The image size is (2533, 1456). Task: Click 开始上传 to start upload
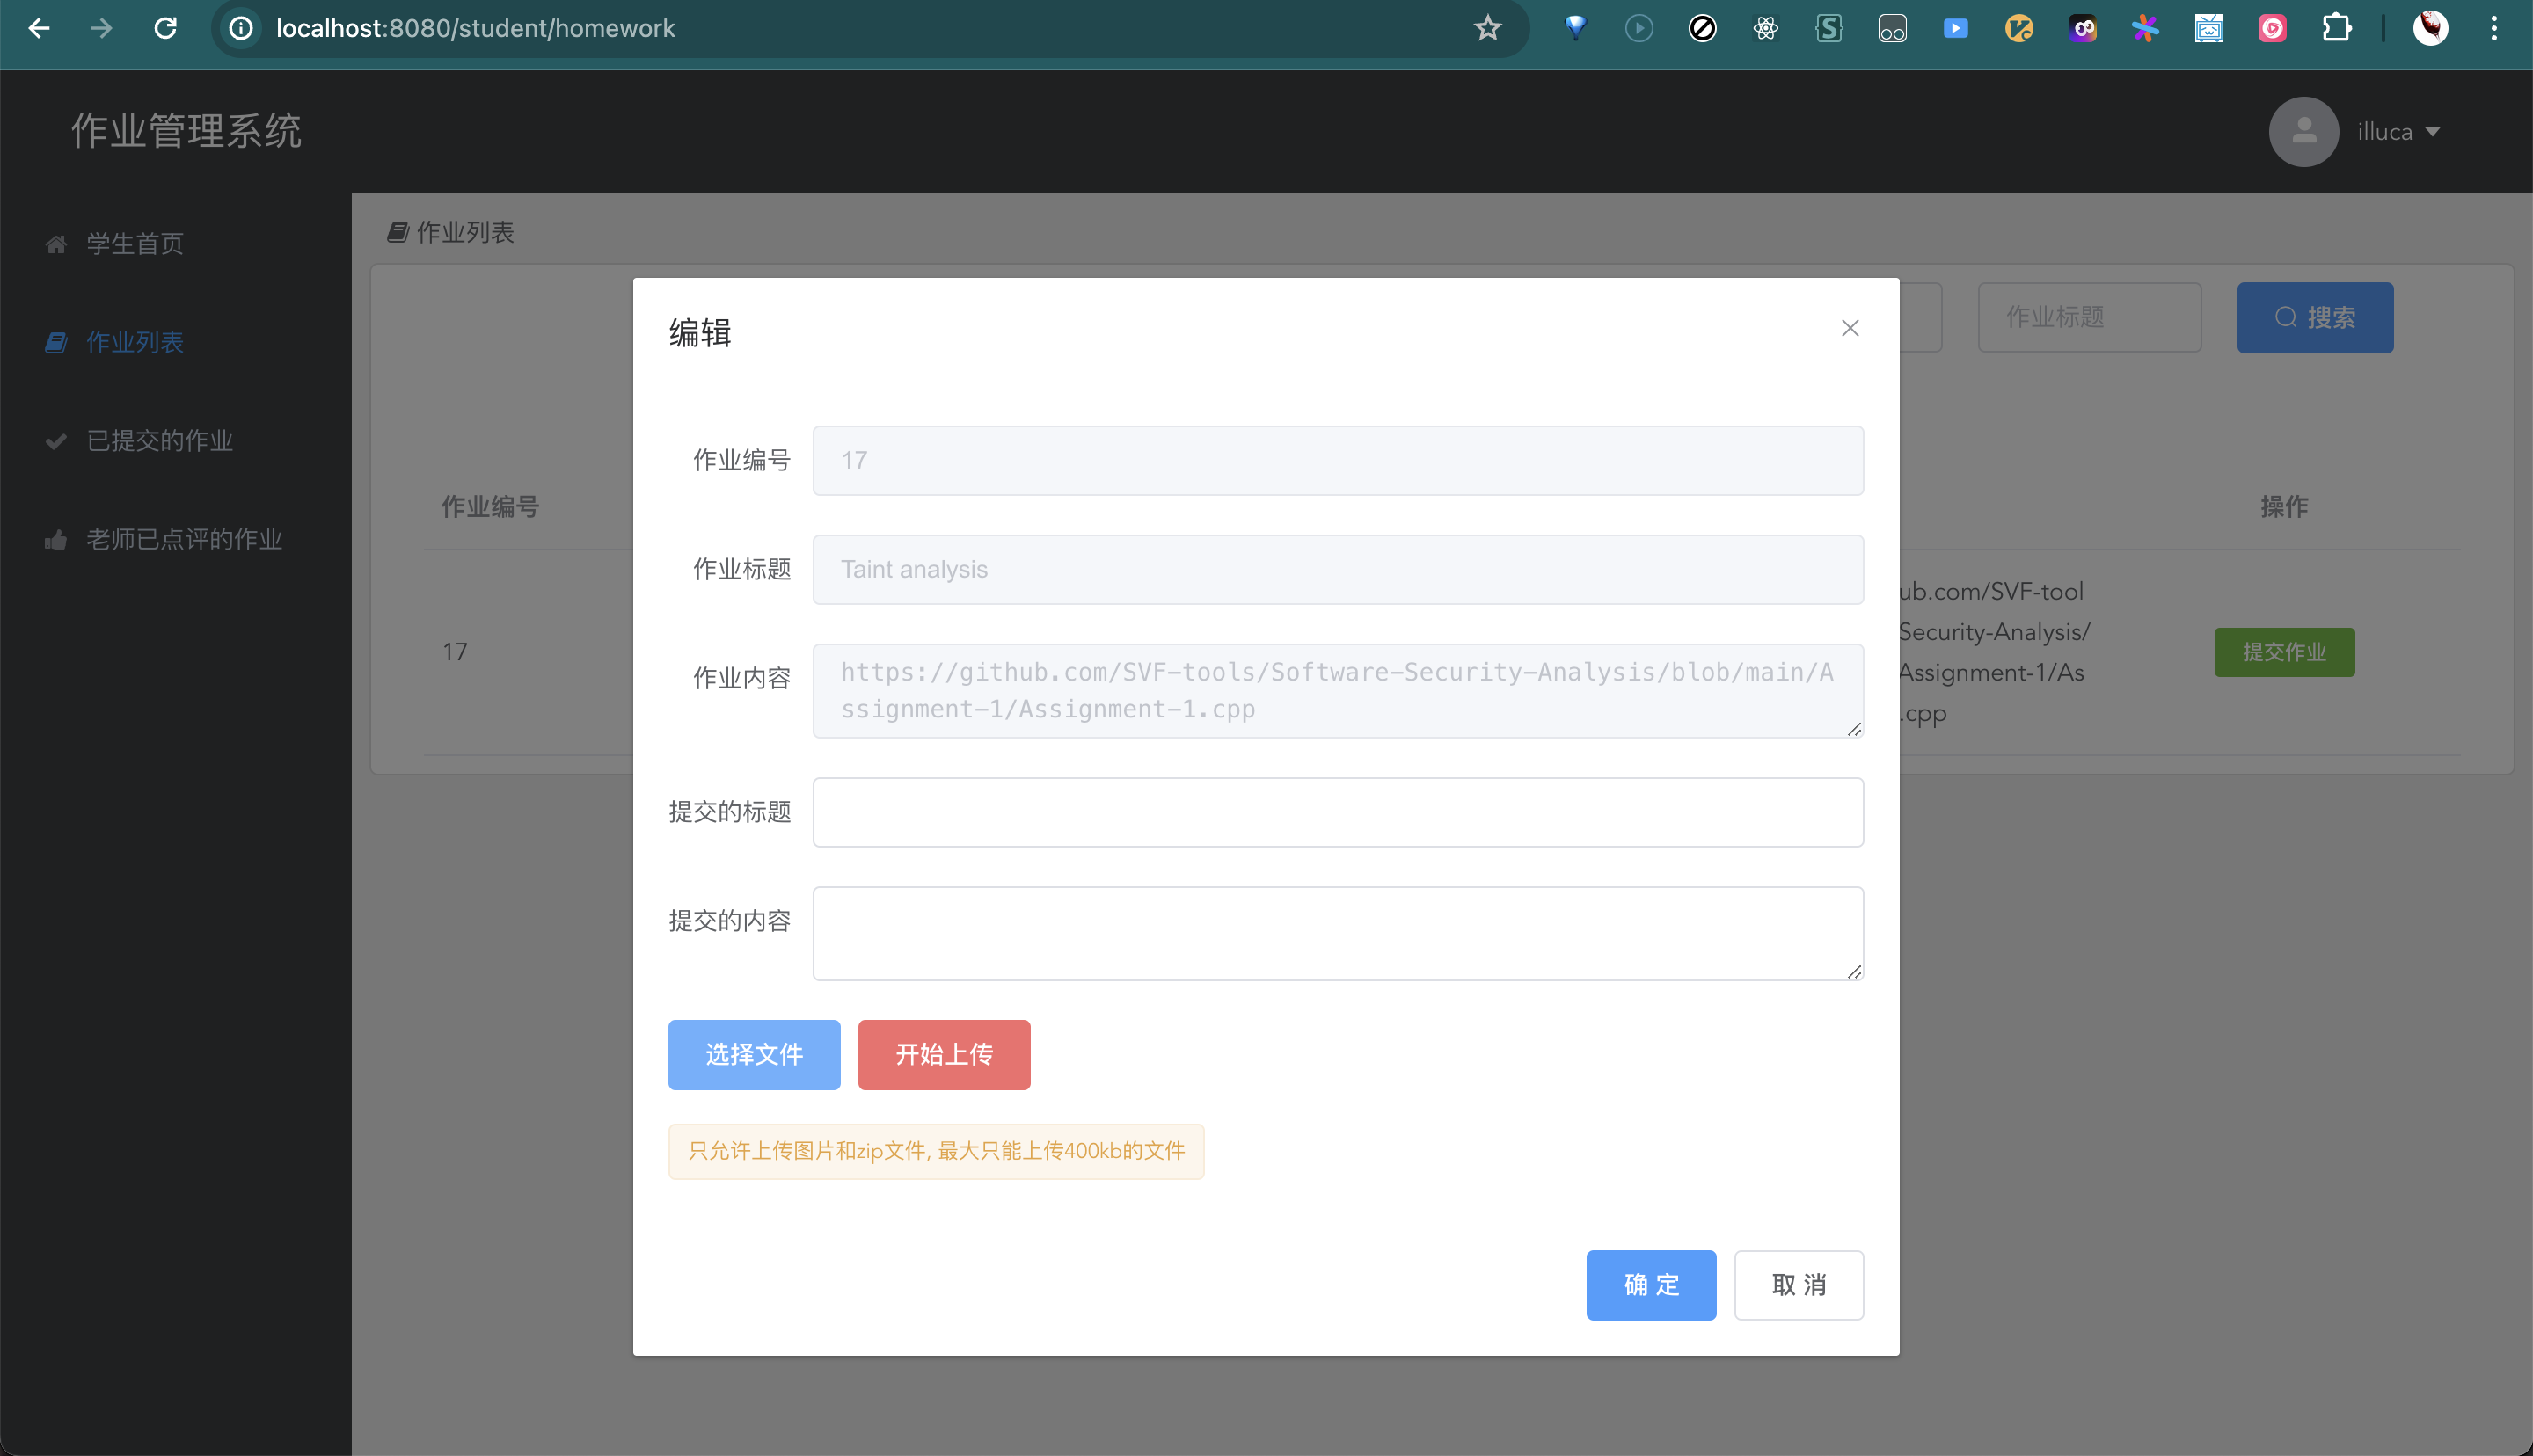944,1054
